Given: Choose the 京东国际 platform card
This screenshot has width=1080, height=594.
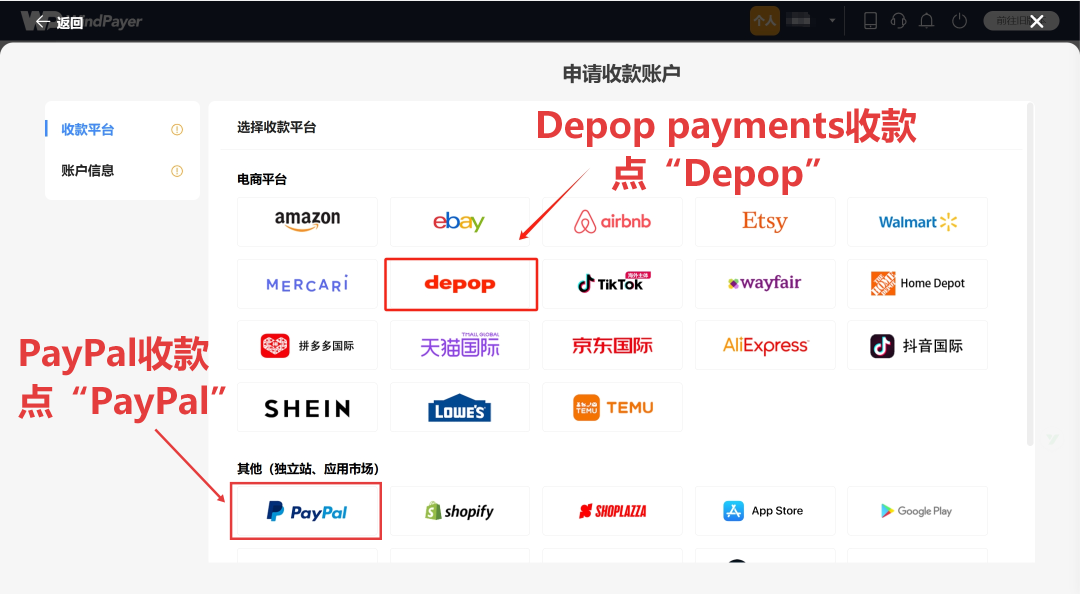Looking at the screenshot, I should tap(612, 345).
